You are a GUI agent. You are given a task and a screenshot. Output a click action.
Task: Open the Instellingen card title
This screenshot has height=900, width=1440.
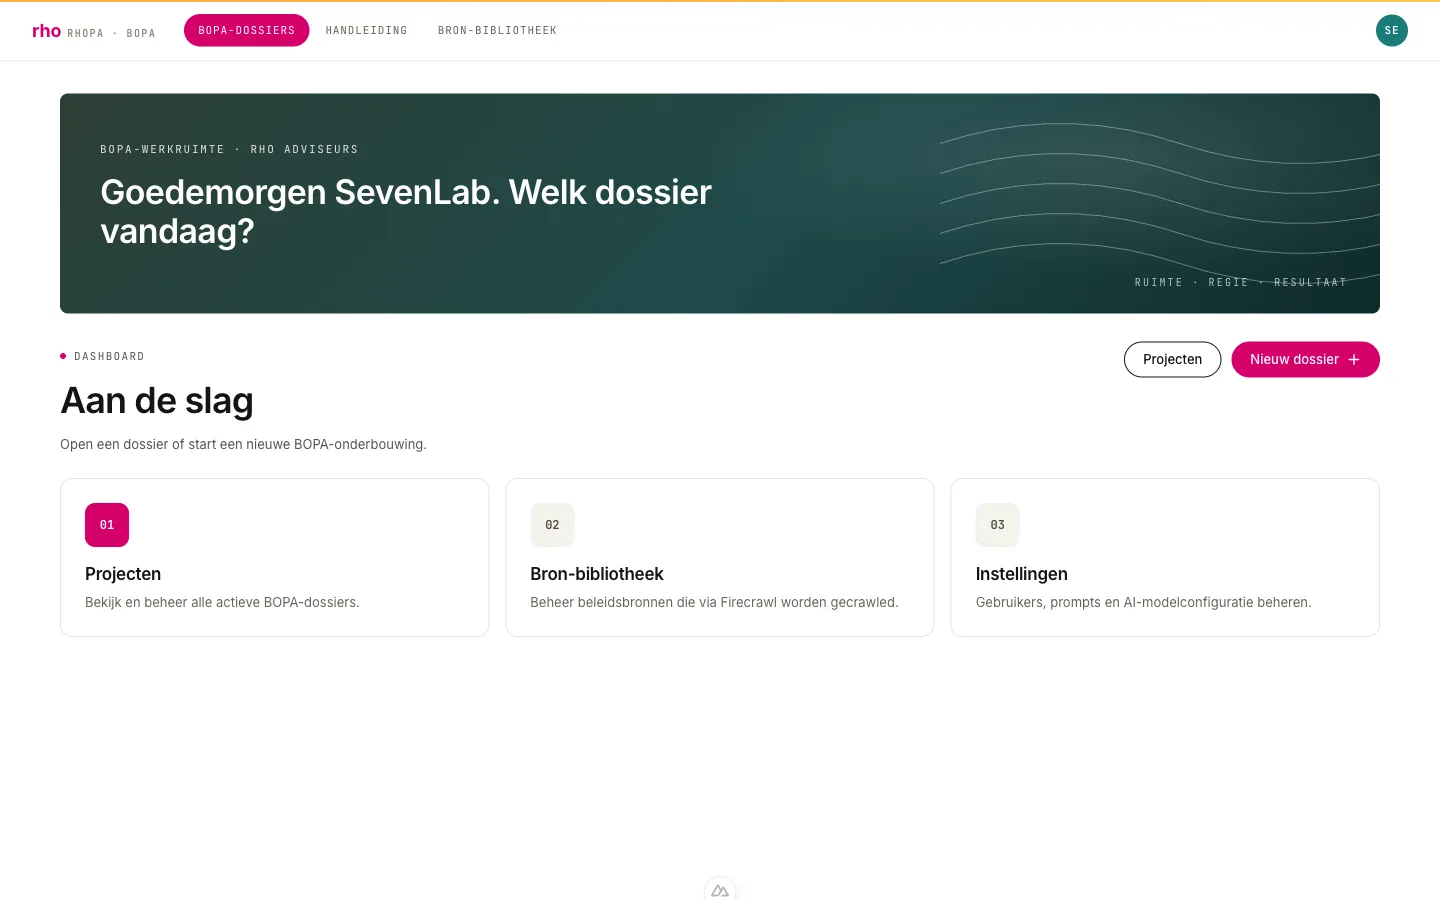coord(1021,574)
